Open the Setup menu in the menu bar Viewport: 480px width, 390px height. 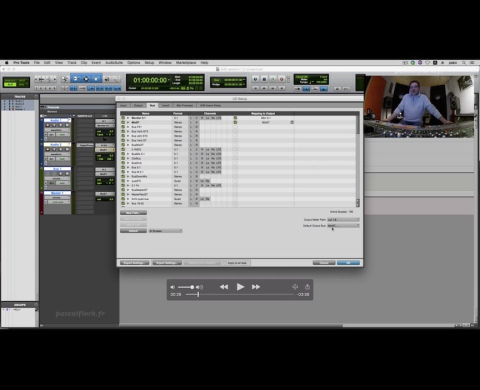coord(149,63)
